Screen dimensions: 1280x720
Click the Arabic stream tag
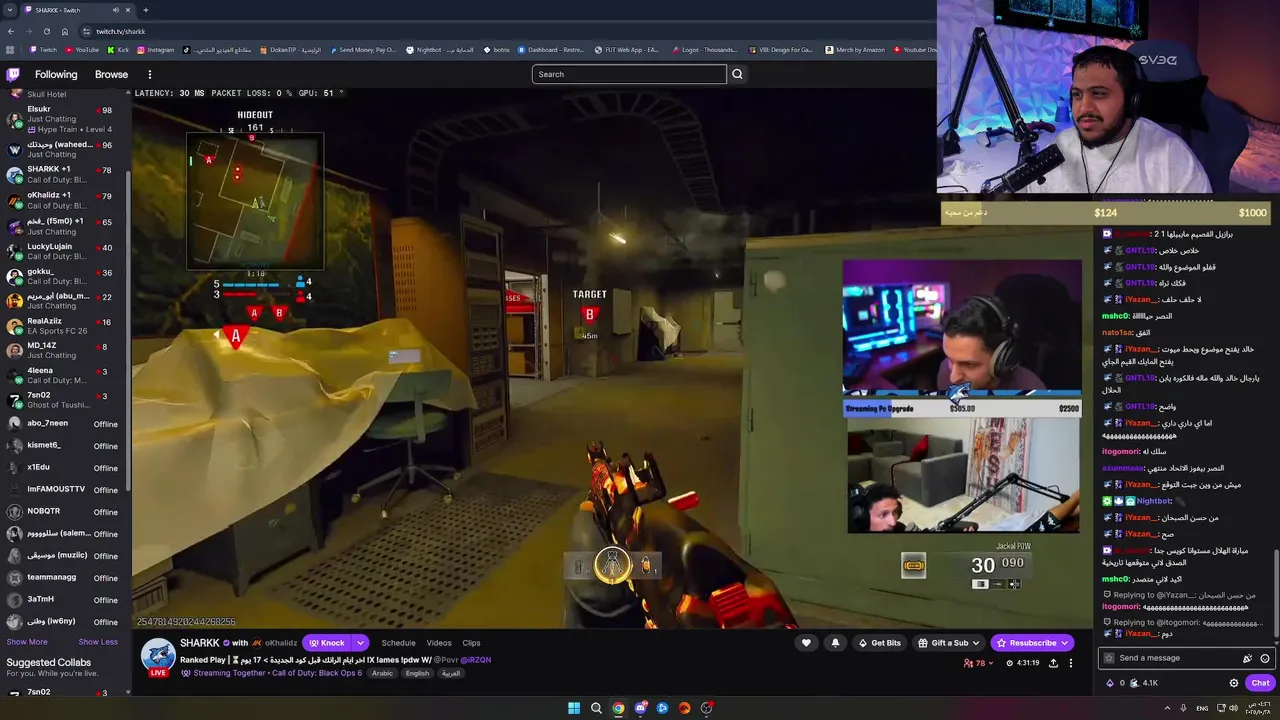tap(383, 673)
